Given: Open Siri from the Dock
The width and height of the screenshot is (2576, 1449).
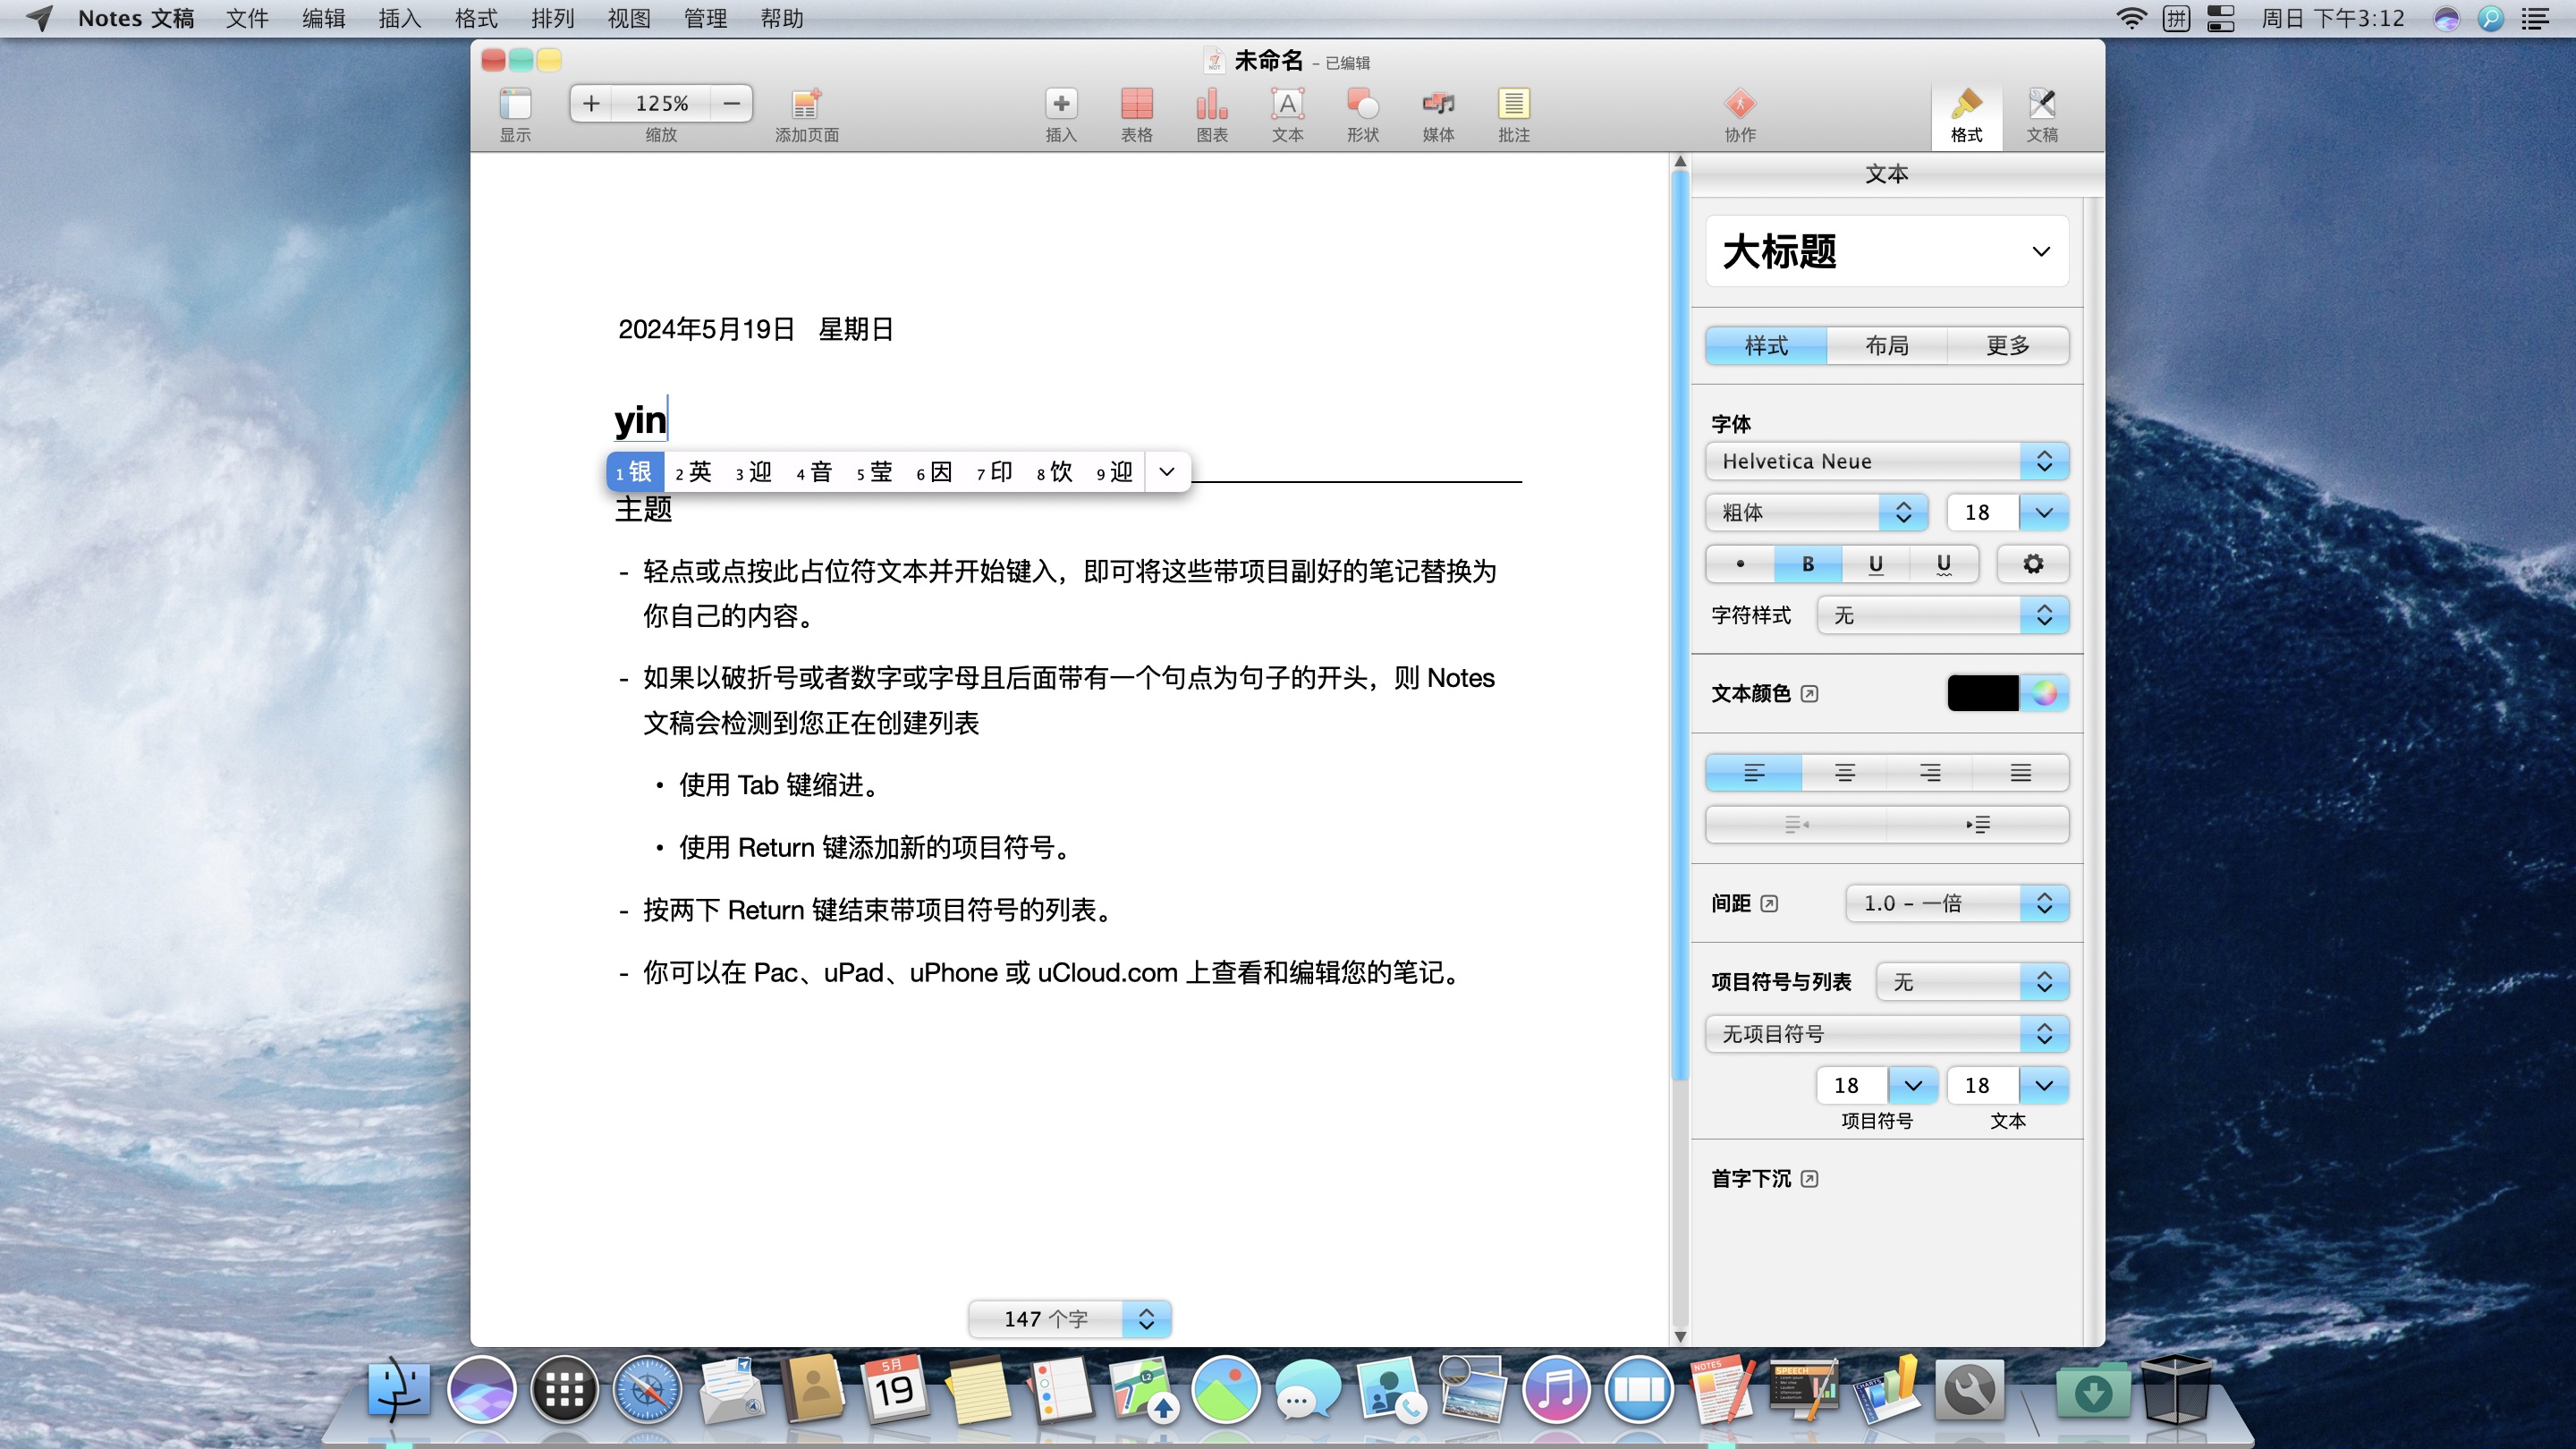Looking at the screenshot, I should pos(481,1389).
